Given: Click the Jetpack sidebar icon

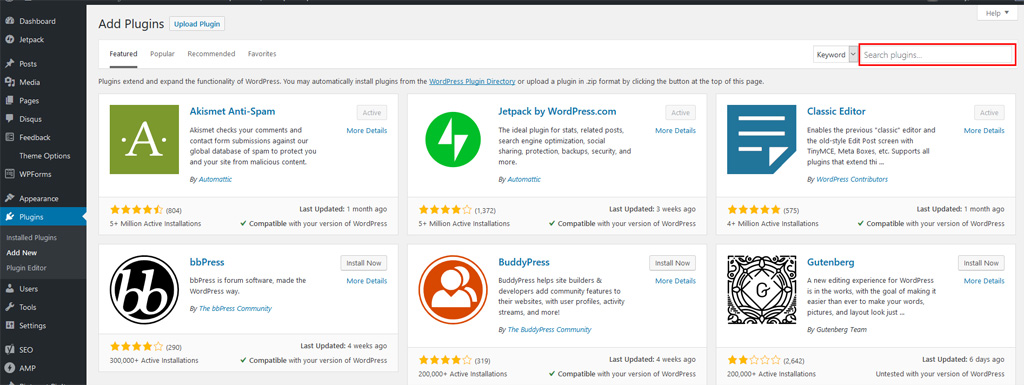Looking at the screenshot, I should click(x=10, y=39).
